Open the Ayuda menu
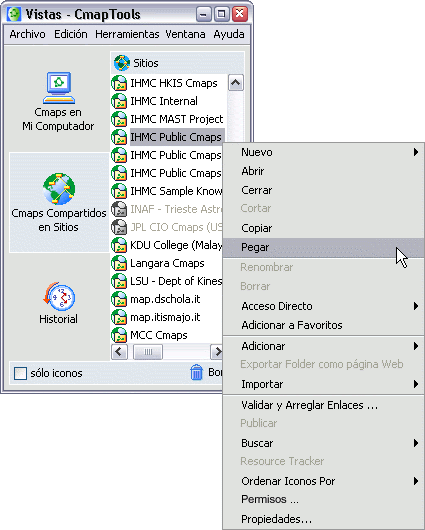Screen dimensions: 425x530 [229, 34]
